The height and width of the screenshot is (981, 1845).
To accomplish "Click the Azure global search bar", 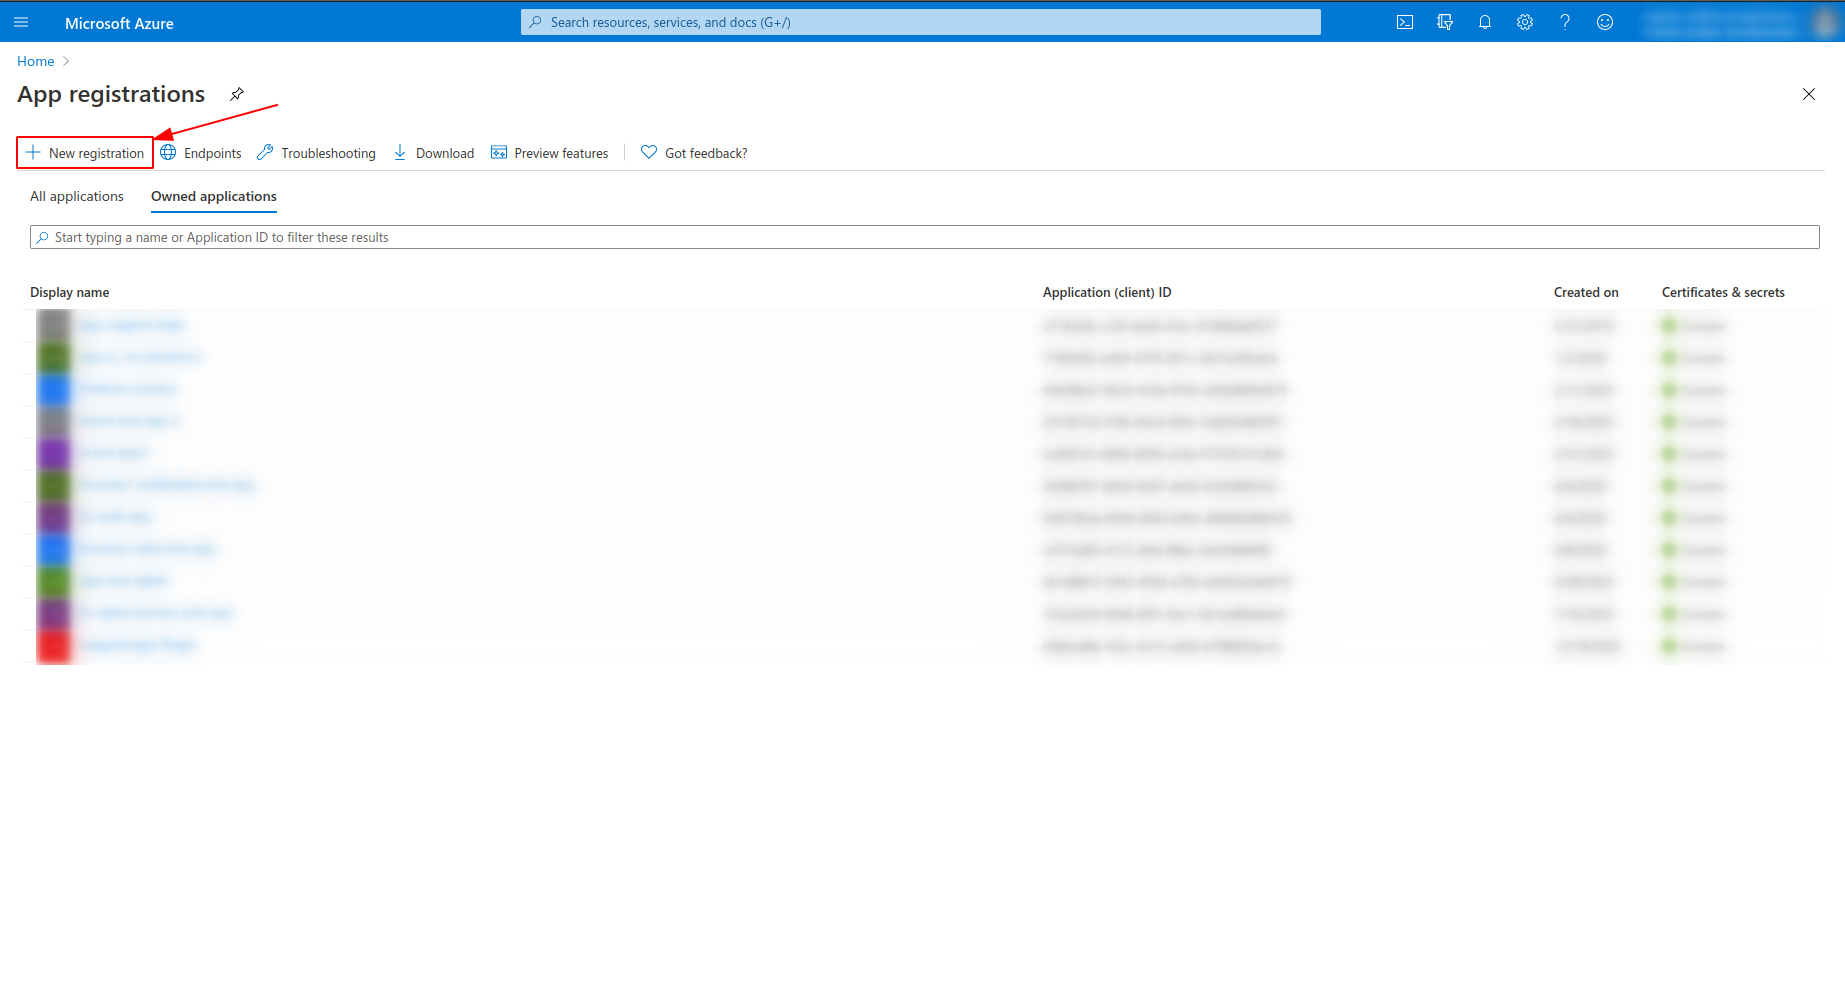I will click(x=920, y=22).
